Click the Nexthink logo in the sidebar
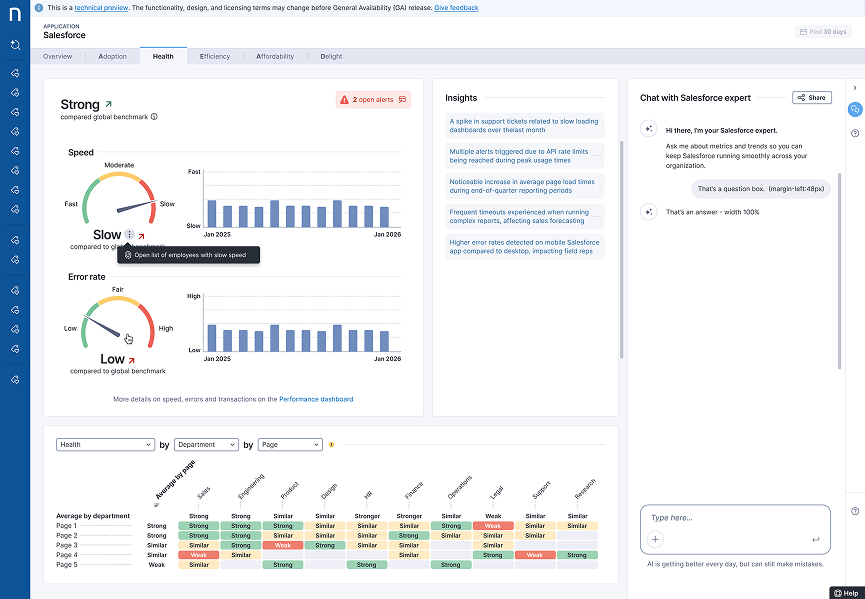 click(x=15, y=14)
